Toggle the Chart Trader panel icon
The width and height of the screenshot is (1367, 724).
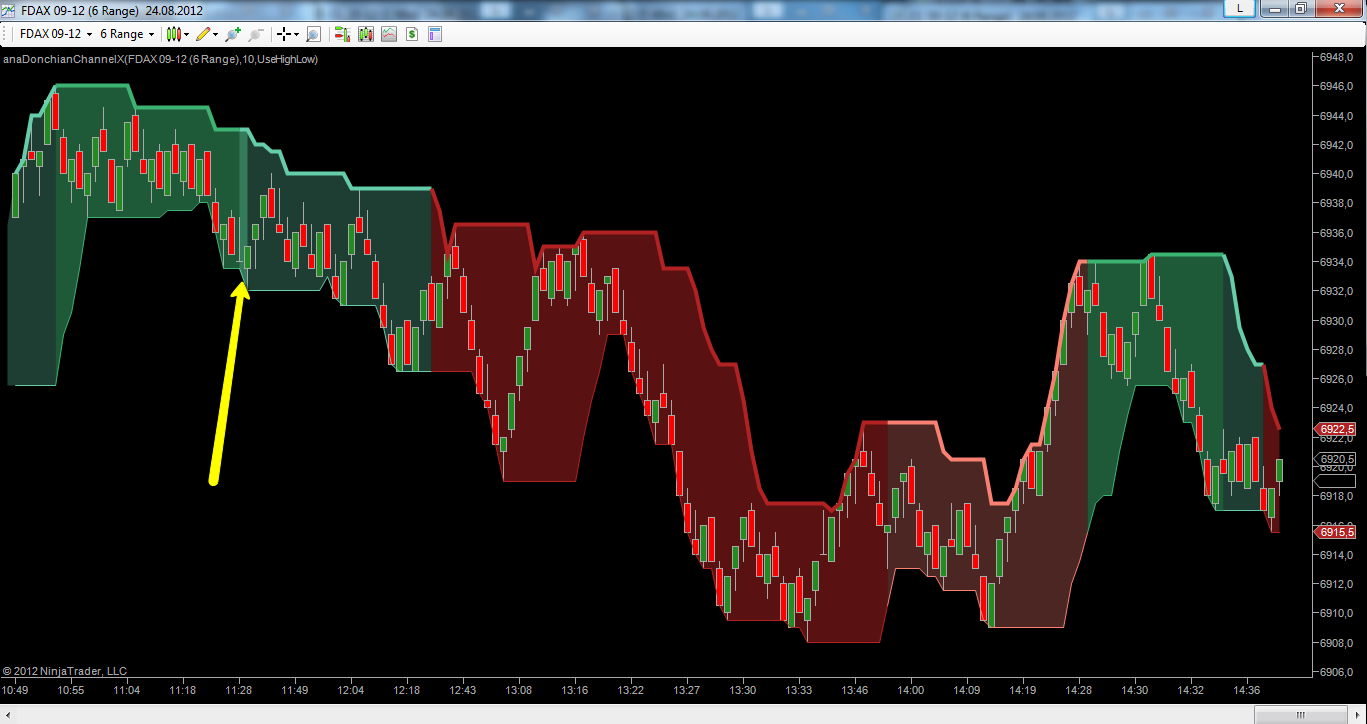(x=342, y=34)
